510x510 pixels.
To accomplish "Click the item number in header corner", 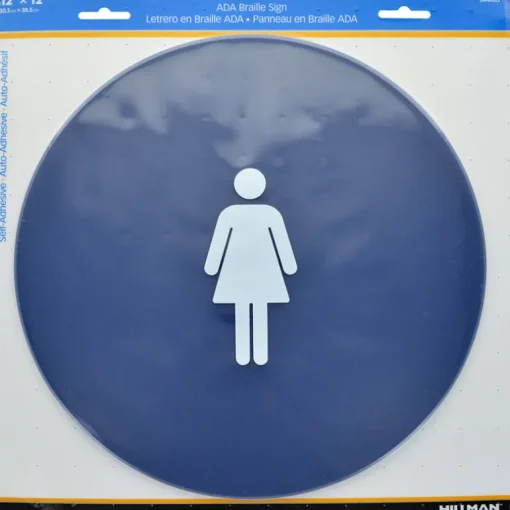I will point(489,1).
